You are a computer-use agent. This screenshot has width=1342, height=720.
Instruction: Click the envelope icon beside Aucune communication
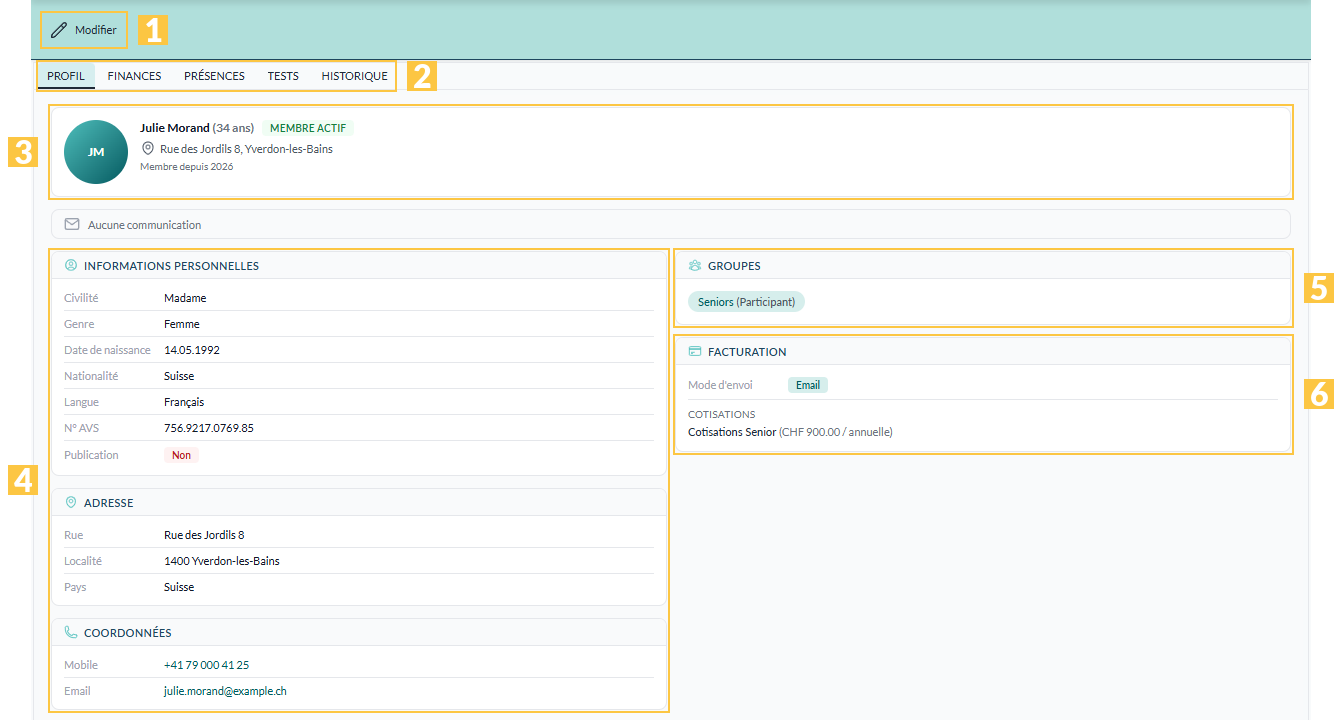click(72, 224)
